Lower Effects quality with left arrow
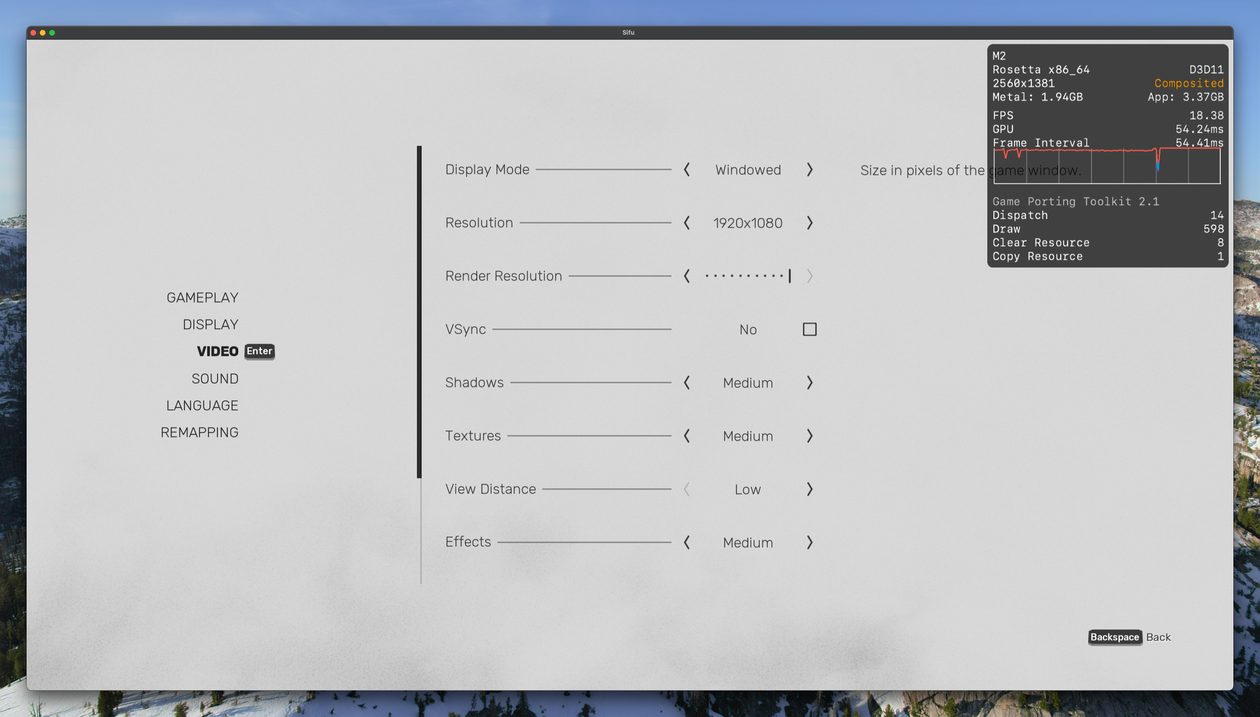The height and width of the screenshot is (717, 1260). point(687,542)
